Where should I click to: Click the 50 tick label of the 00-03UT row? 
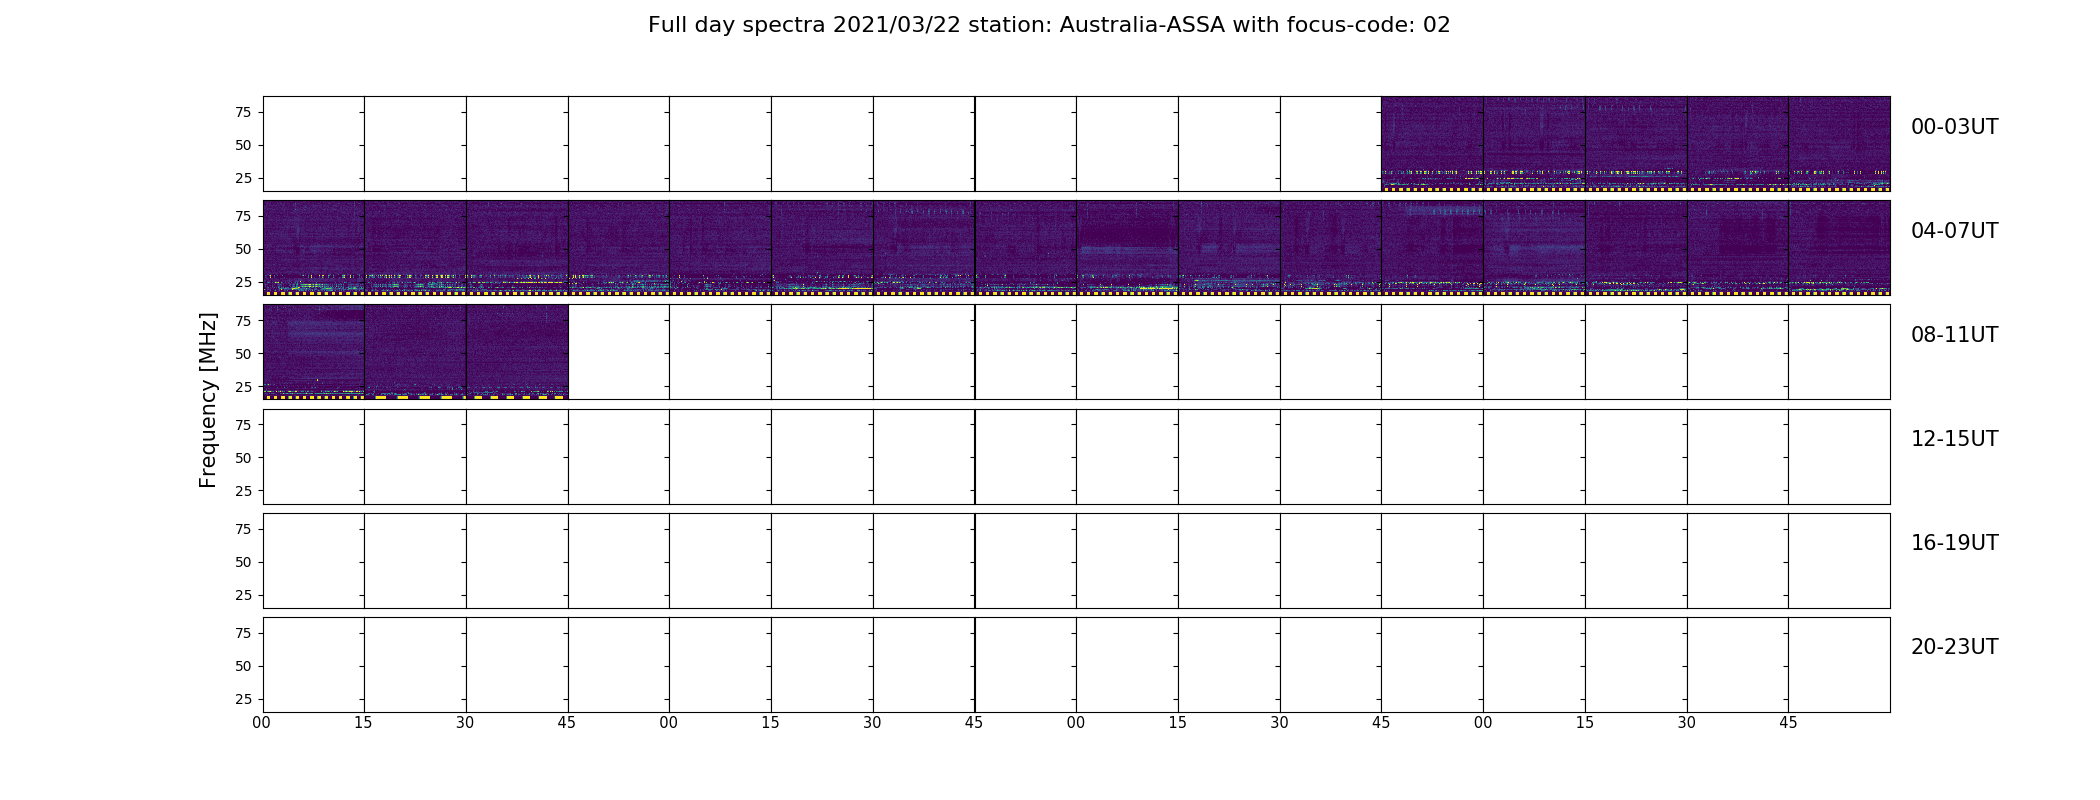point(243,145)
